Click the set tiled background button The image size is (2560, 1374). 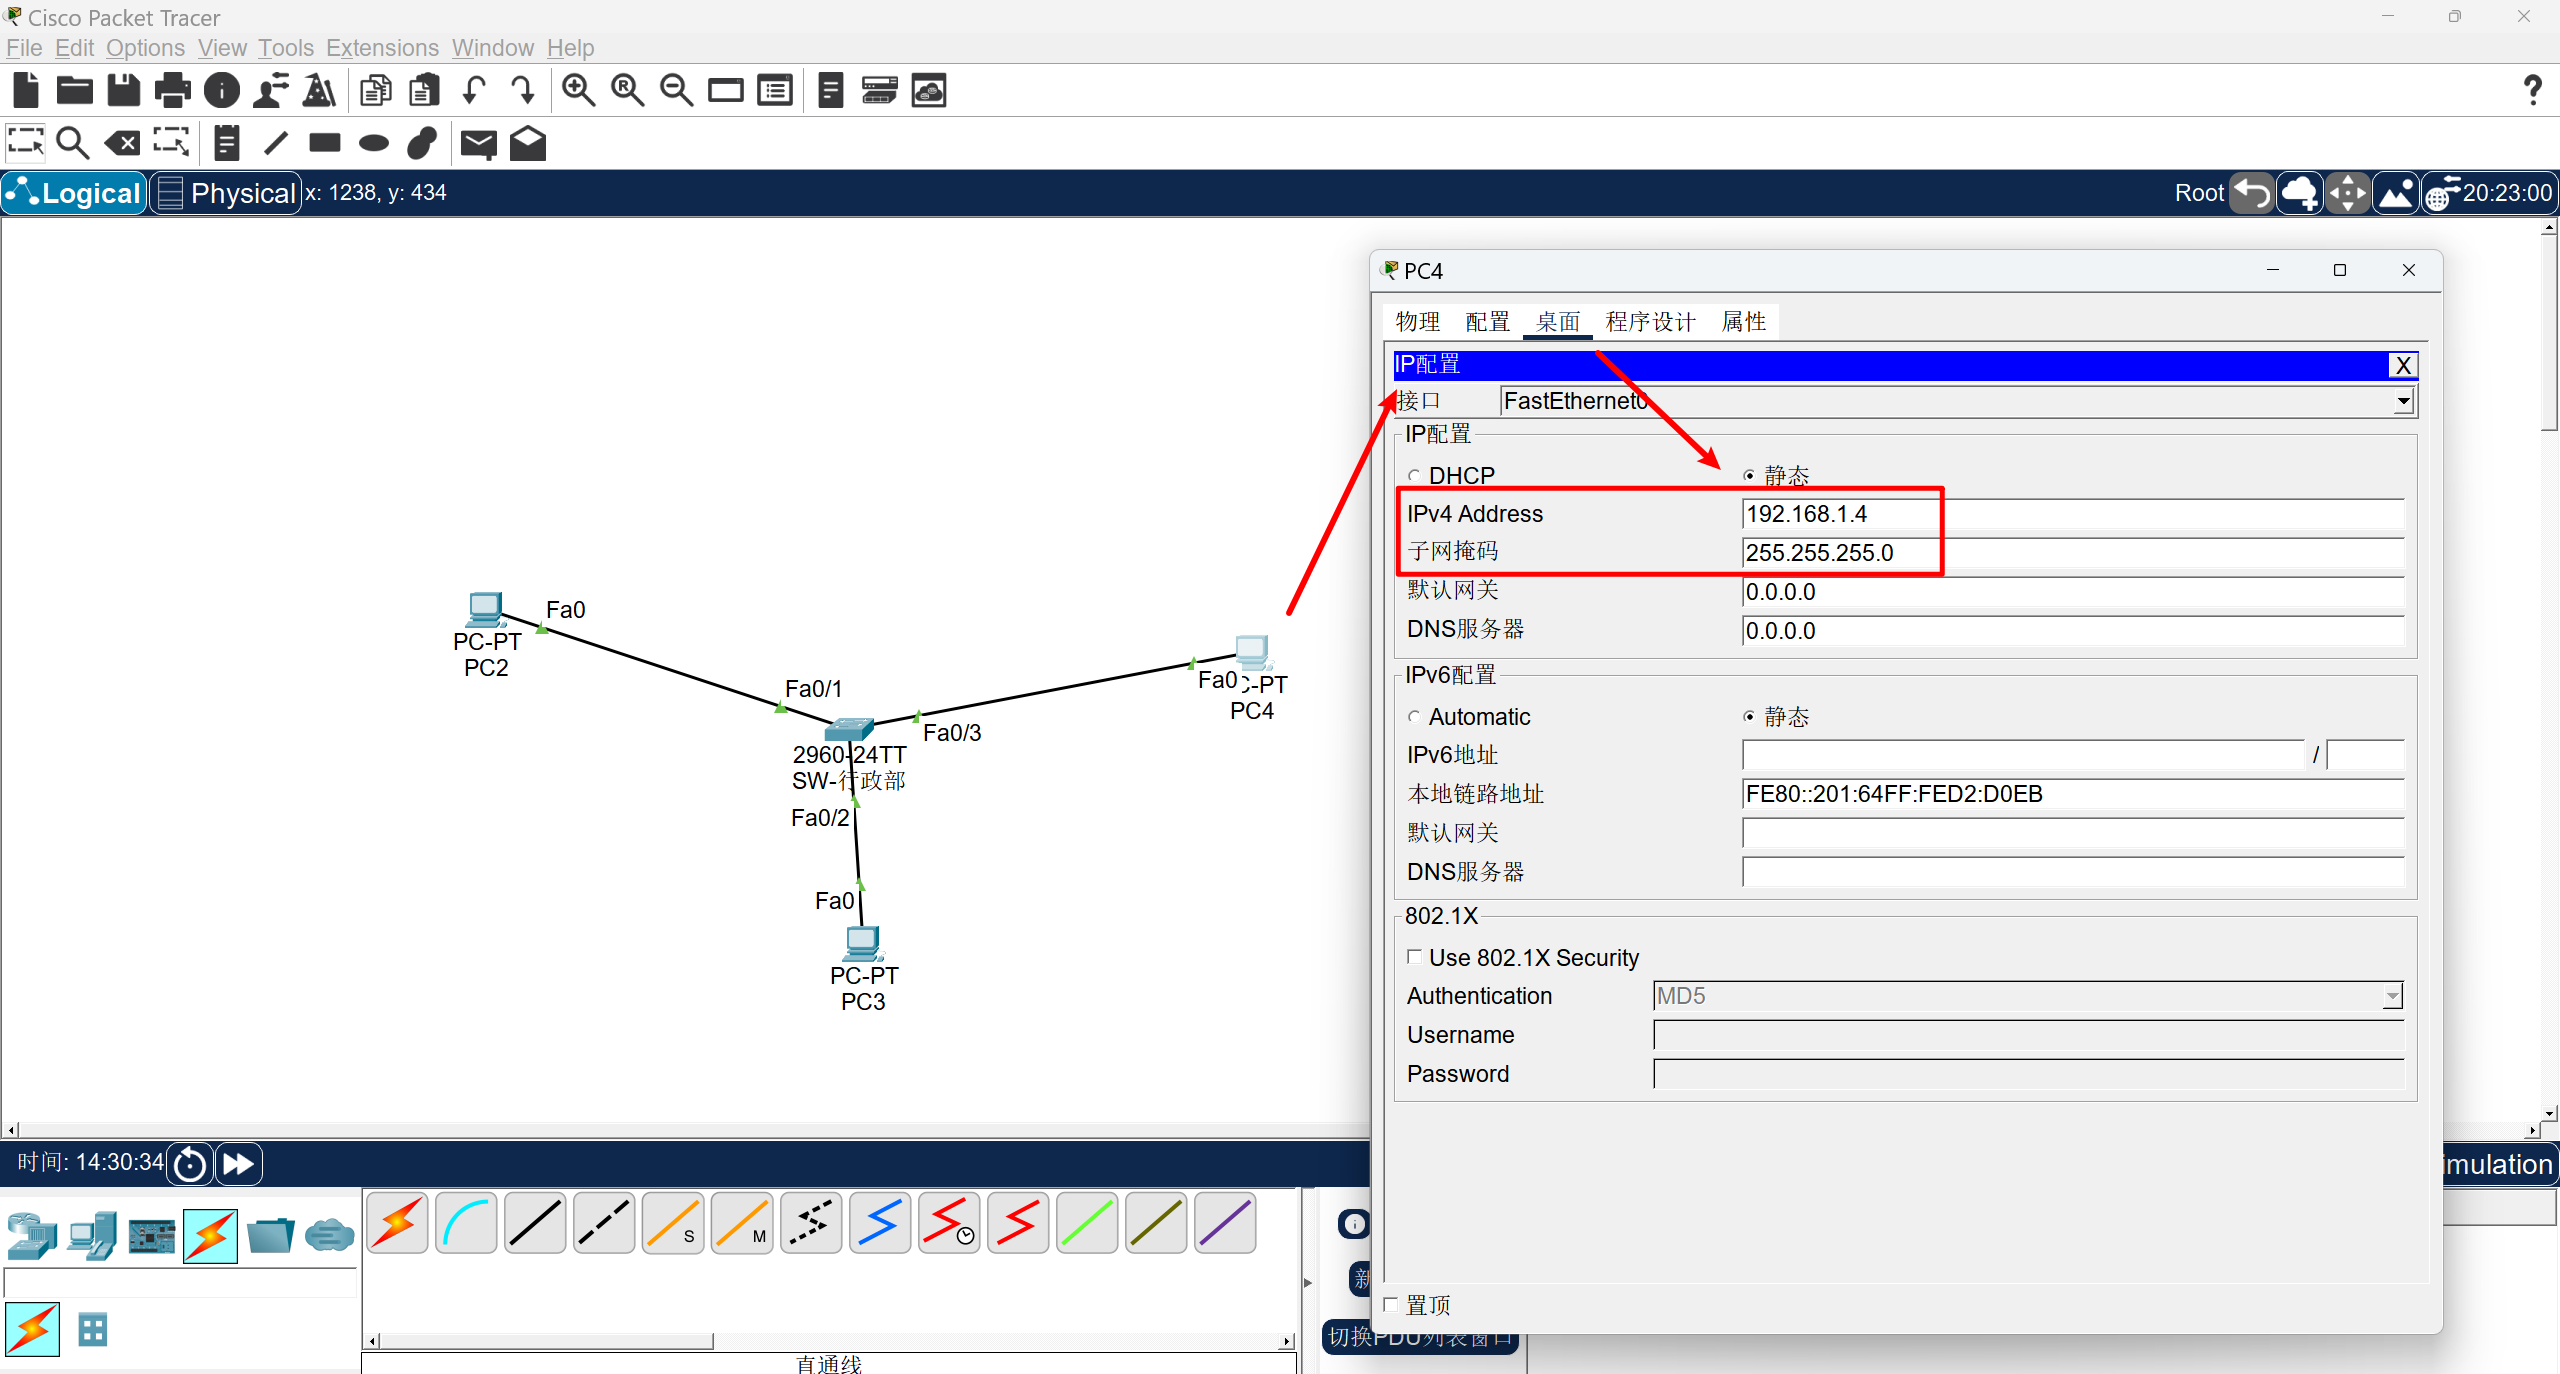[x=2396, y=193]
